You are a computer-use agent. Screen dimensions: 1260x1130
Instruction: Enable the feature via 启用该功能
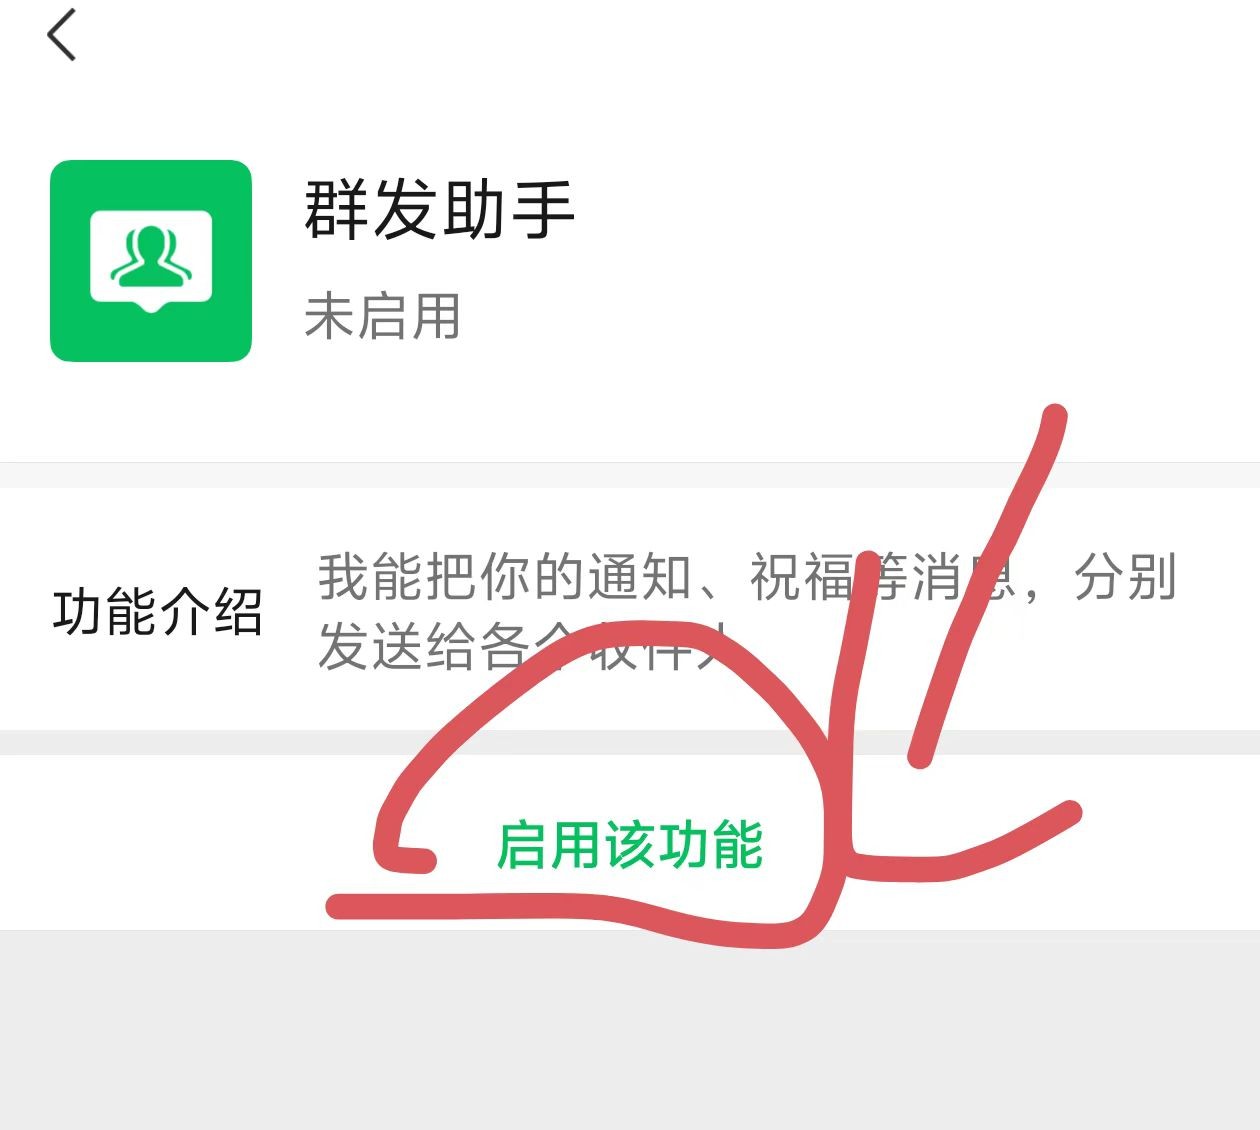coord(630,843)
